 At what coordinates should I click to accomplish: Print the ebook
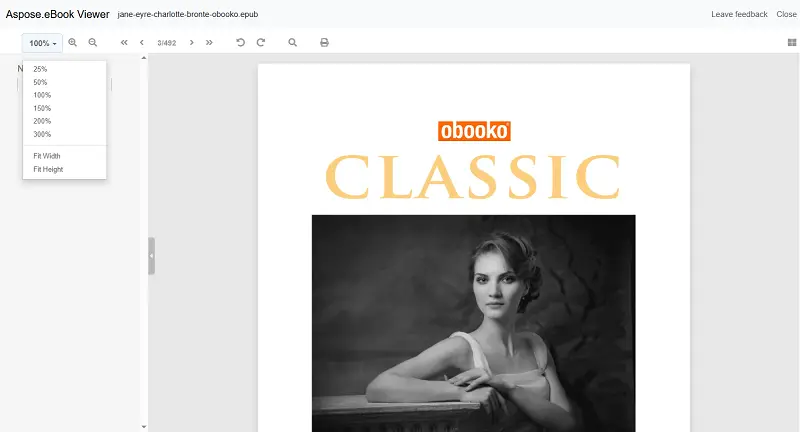coord(324,43)
